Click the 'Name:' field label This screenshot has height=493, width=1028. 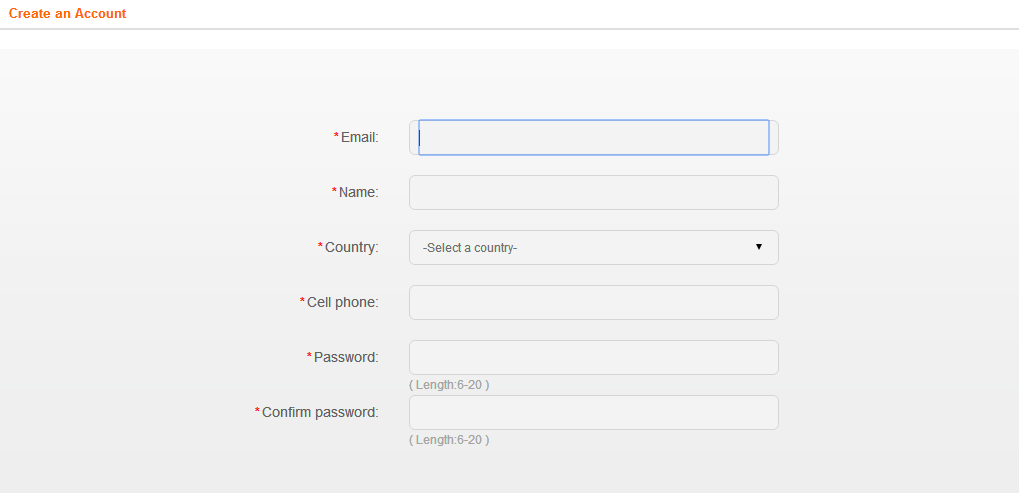coord(359,193)
